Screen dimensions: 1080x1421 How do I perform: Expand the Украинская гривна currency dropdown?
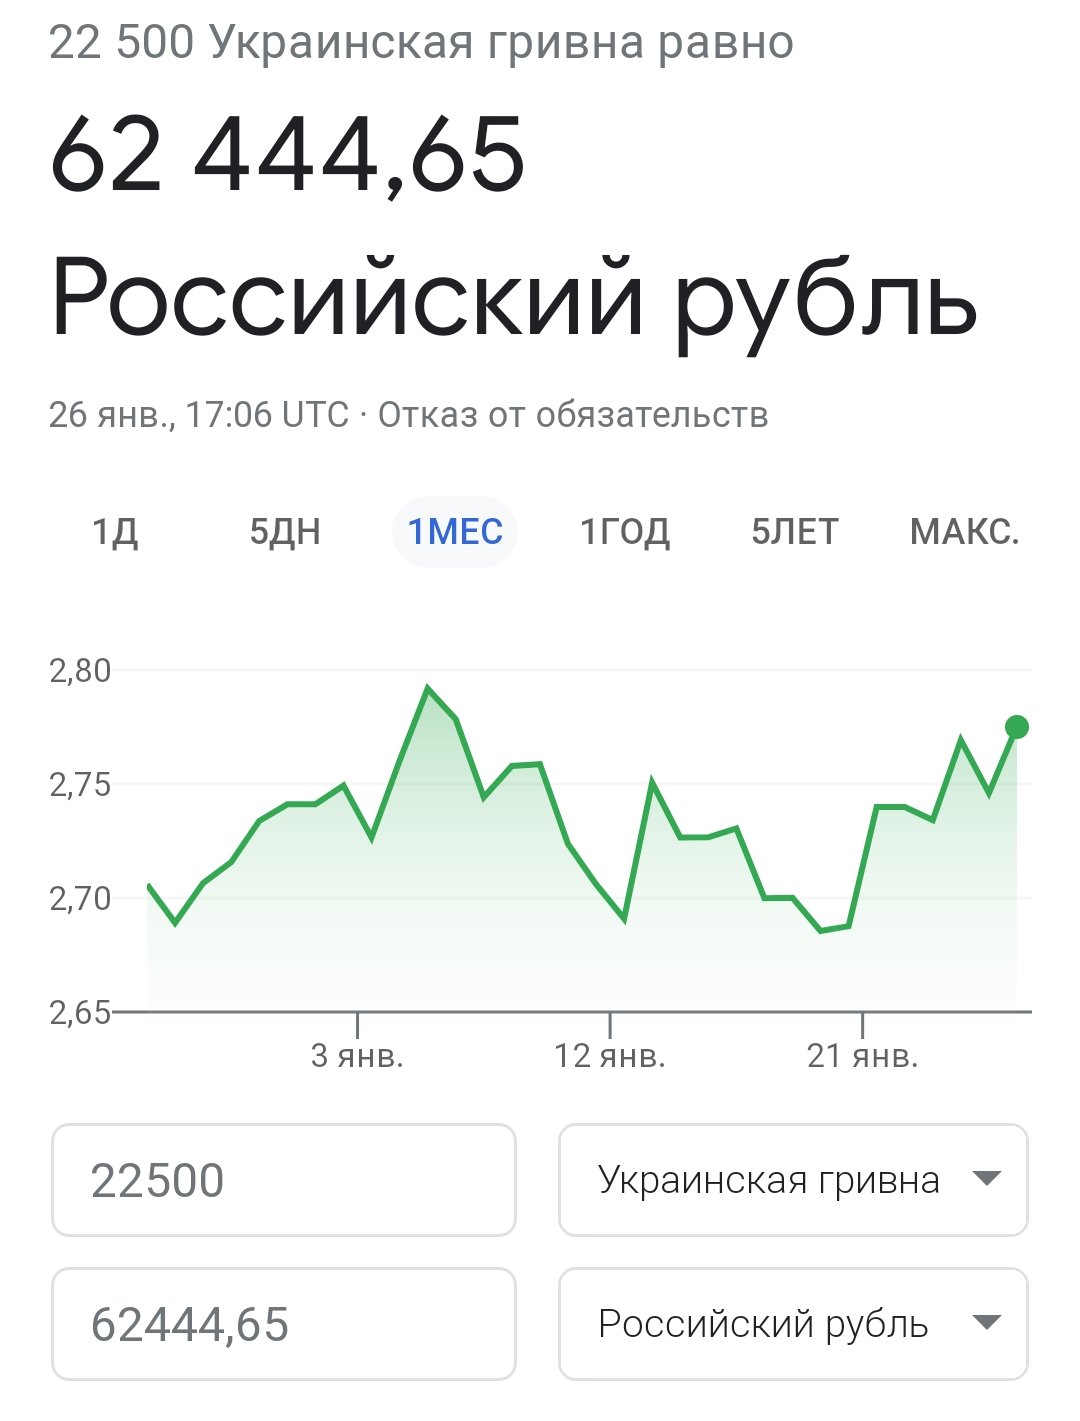[x=793, y=1180]
